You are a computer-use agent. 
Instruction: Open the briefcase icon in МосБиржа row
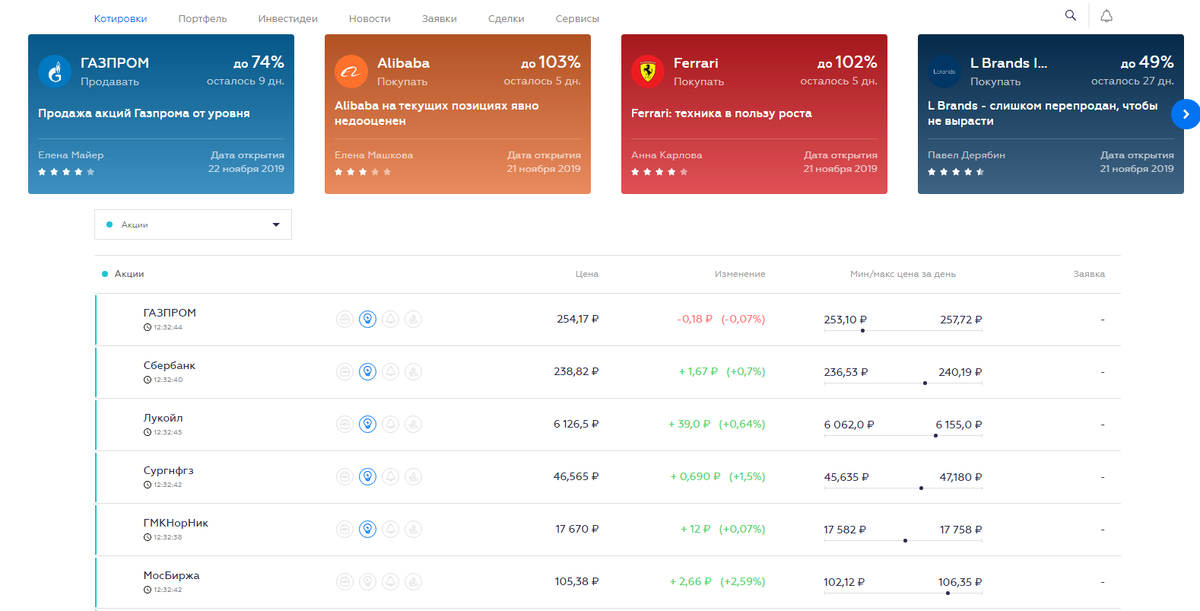(x=344, y=581)
